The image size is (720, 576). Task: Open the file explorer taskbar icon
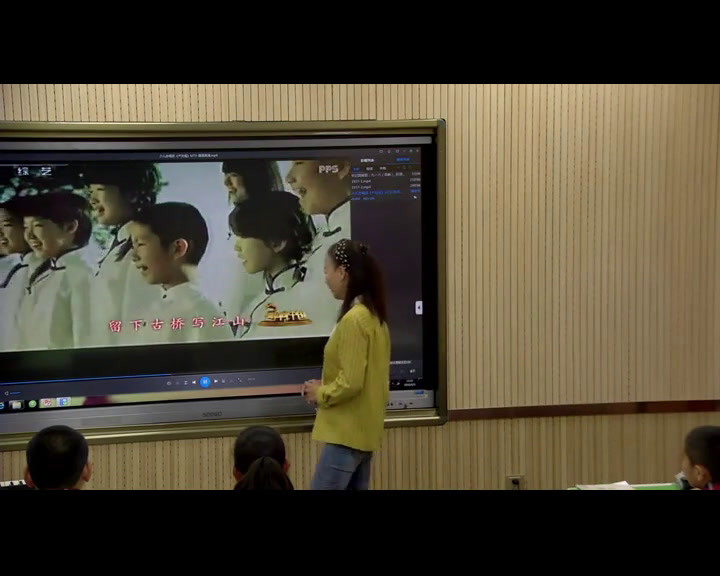16,405
